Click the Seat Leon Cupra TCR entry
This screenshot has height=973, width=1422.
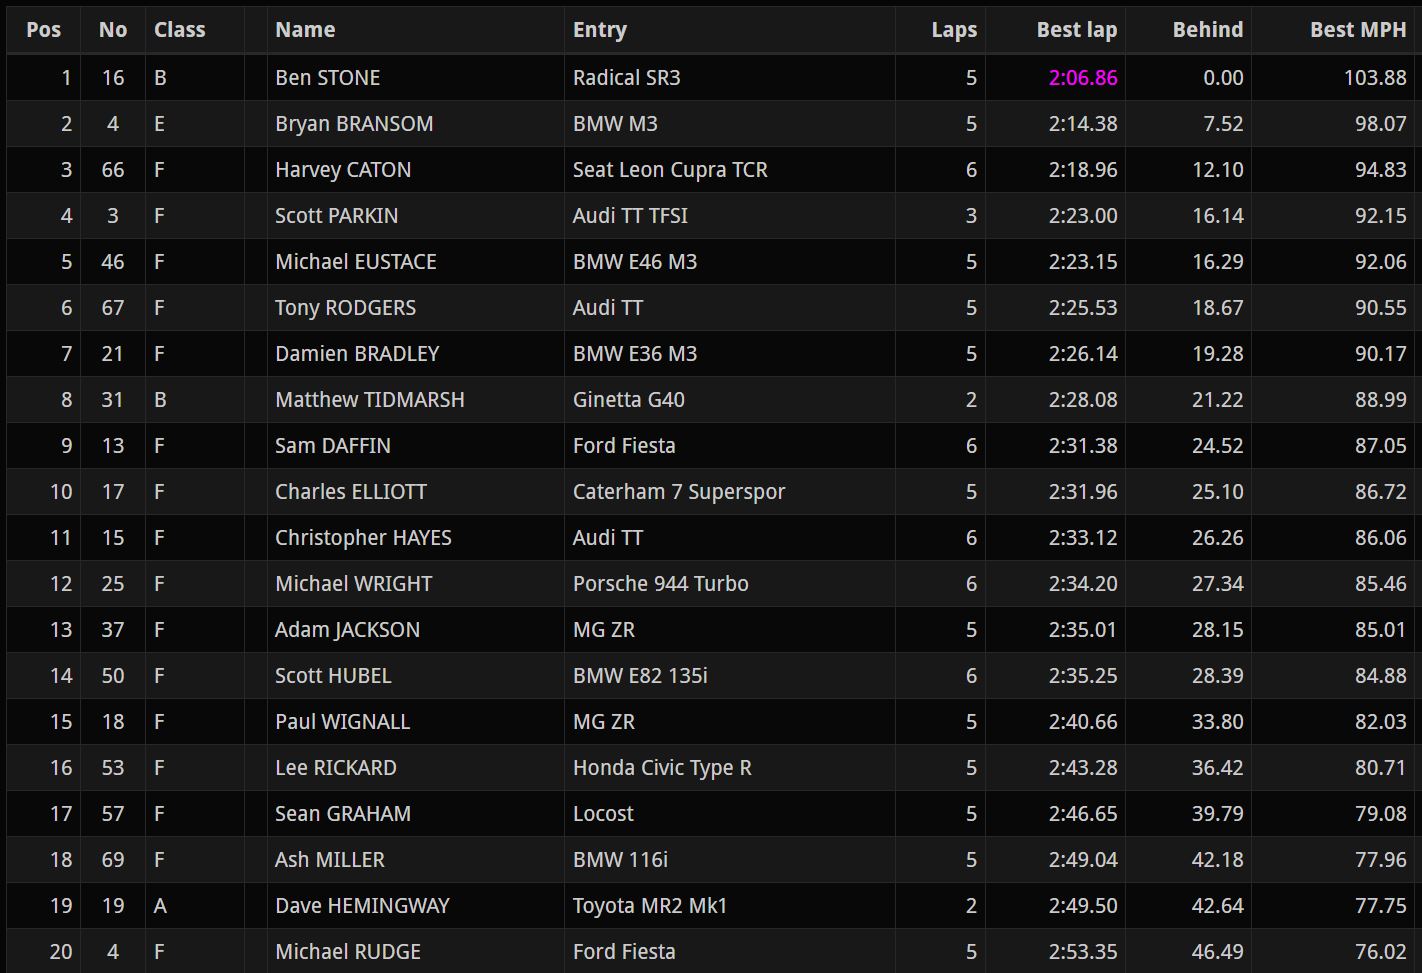click(670, 170)
